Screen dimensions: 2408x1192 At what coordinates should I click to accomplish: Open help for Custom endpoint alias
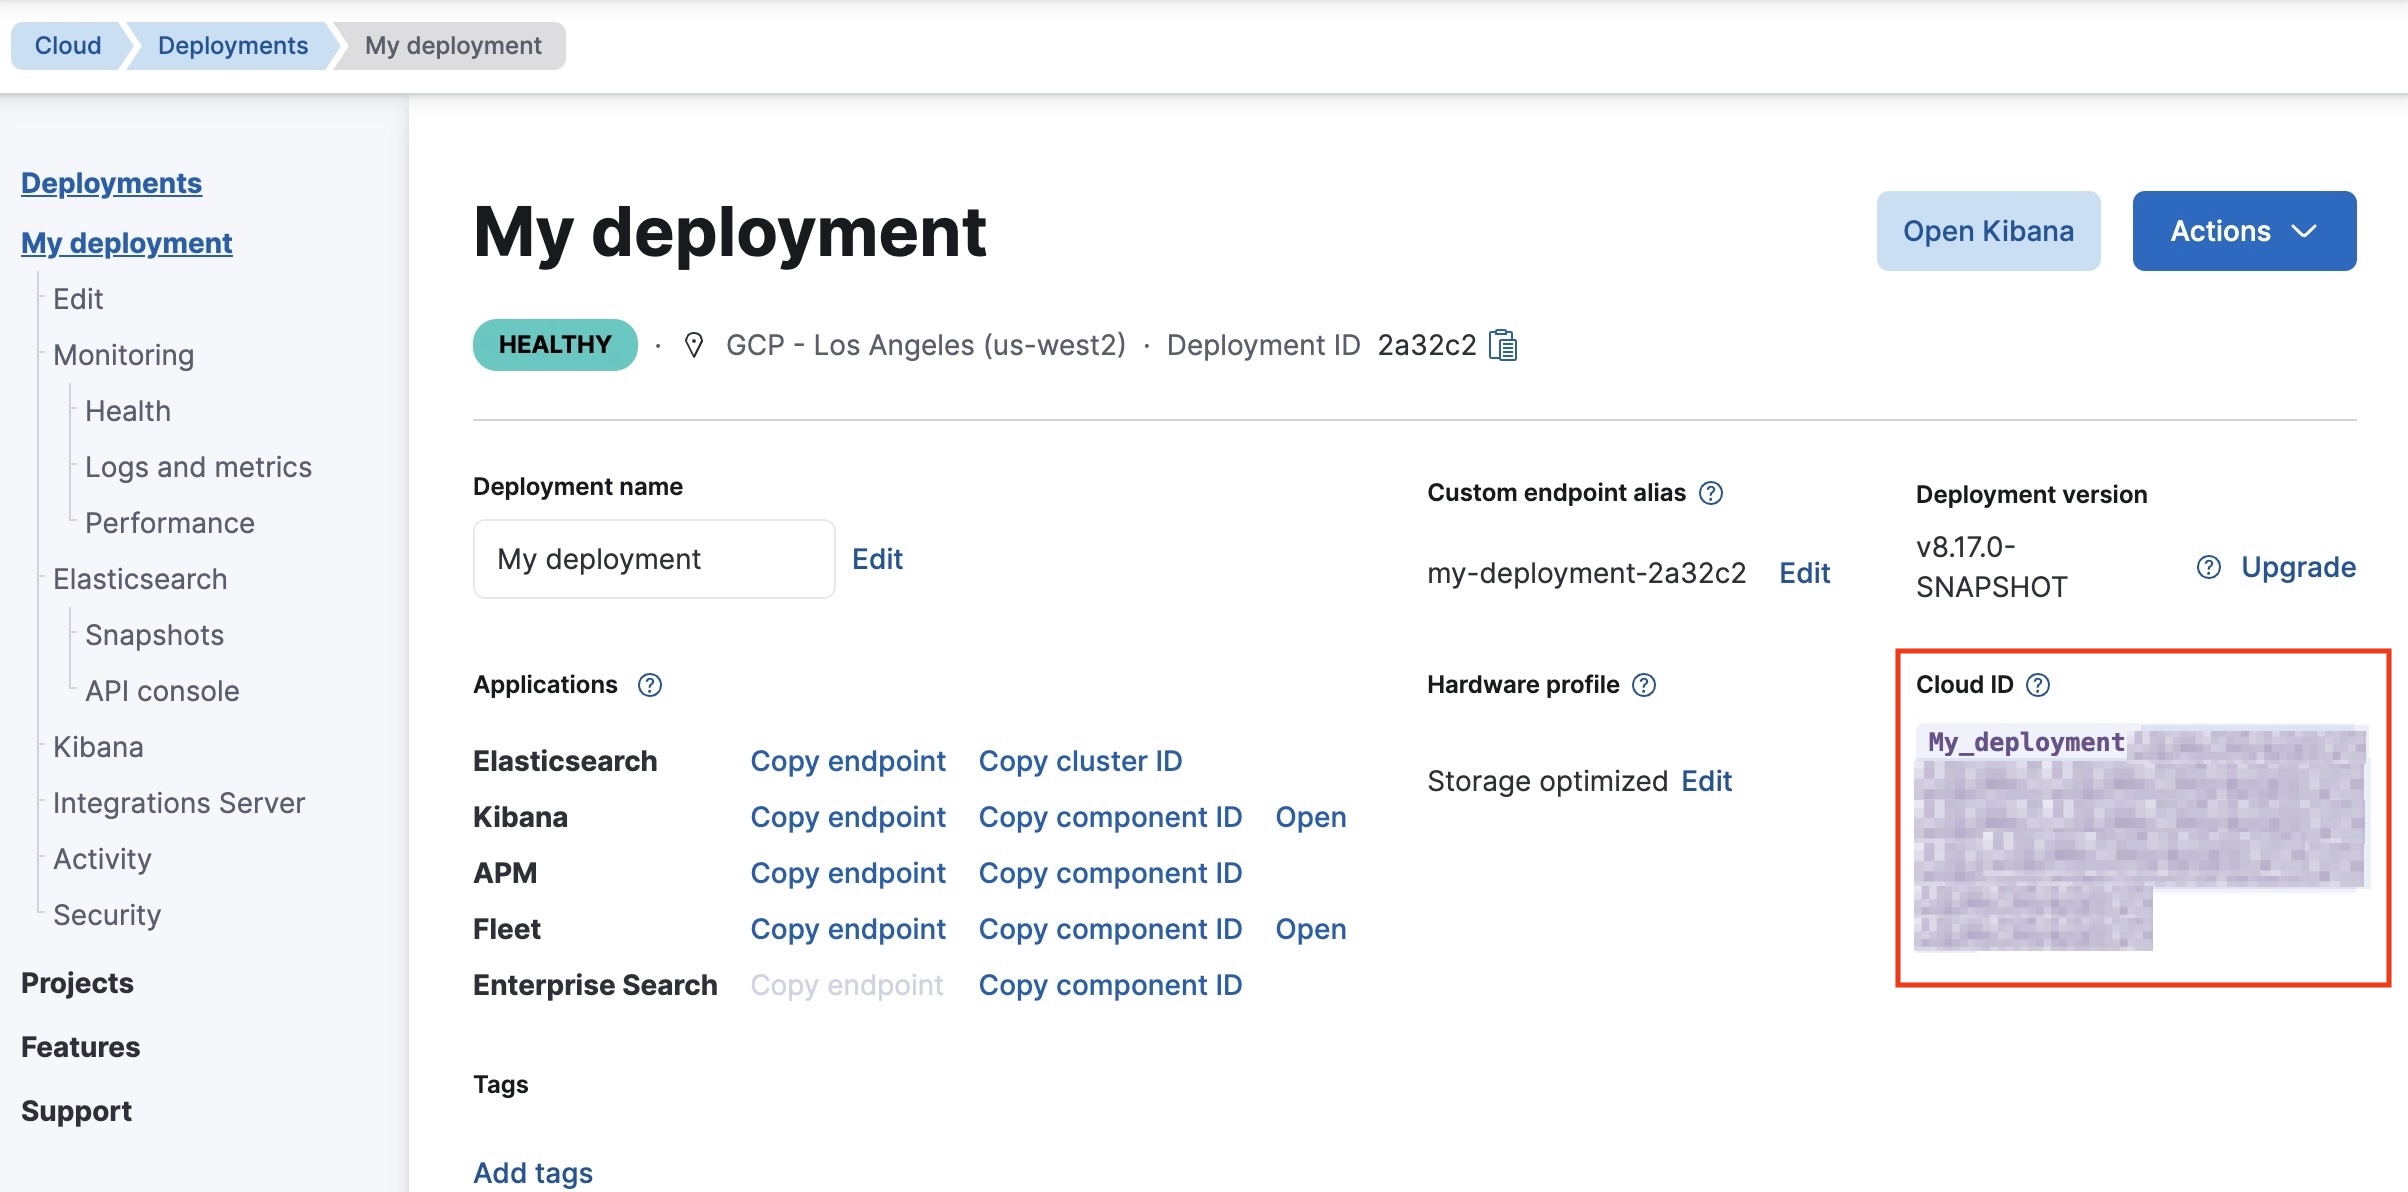pos(1710,492)
